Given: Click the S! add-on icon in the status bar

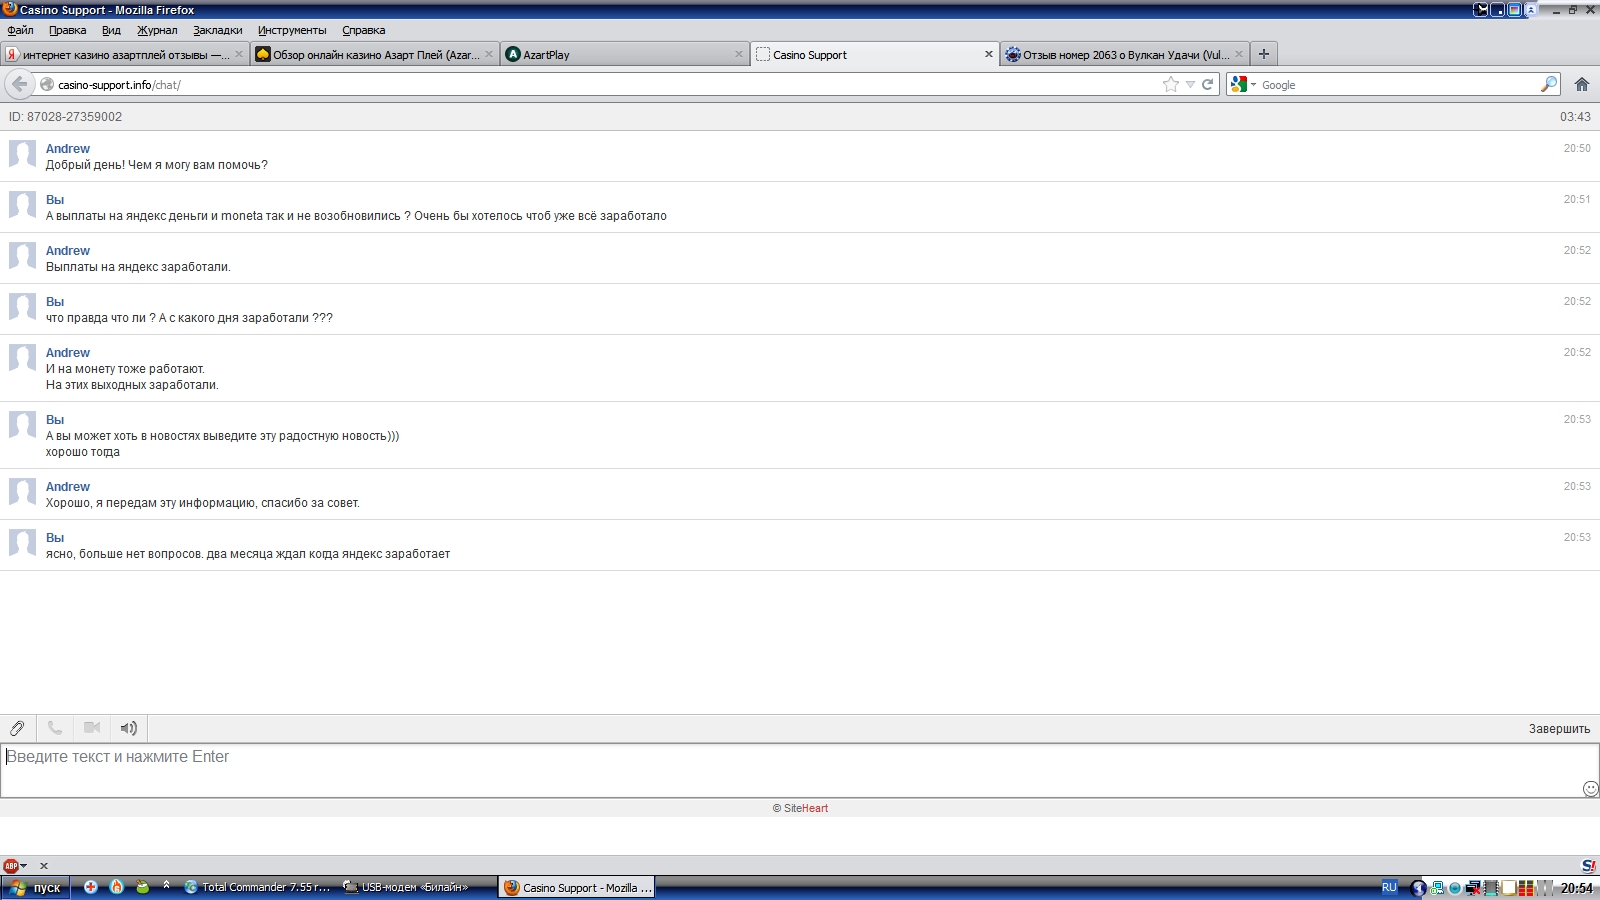Looking at the screenshot, I should pos(1589,866).
